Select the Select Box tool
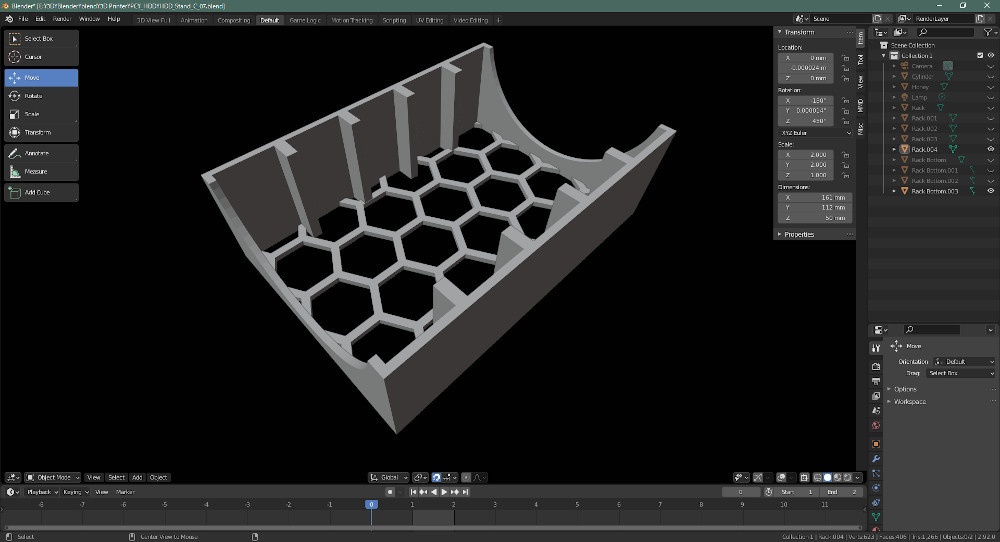This screenshot has width=1000, height=542. pos(41,39)
